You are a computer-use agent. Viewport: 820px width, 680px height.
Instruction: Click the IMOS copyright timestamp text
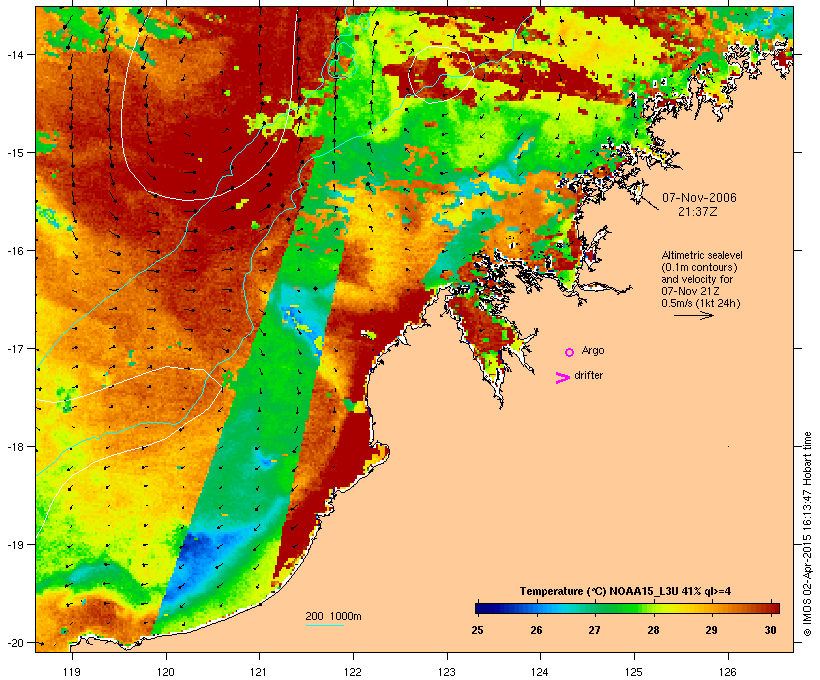click(x=807, y=534)
